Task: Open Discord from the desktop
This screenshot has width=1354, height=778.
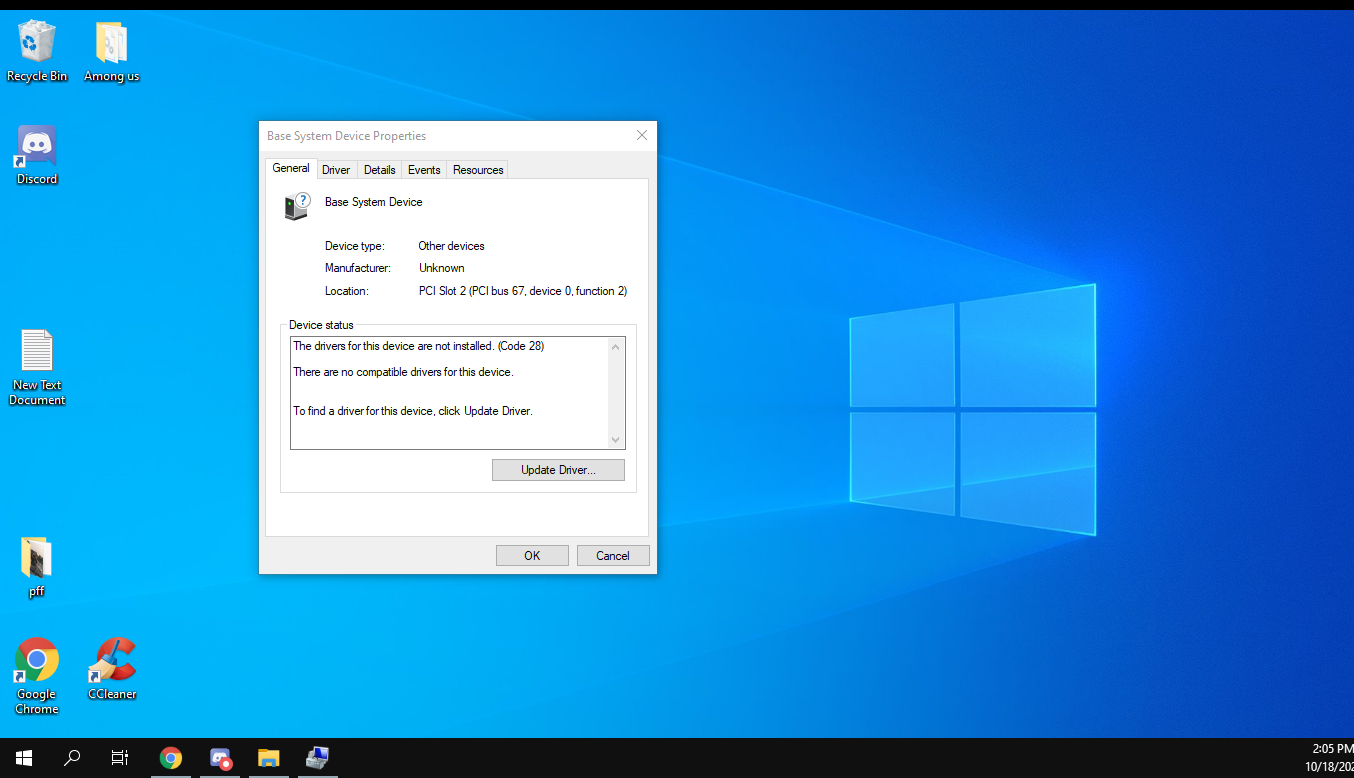Action: 36,145
